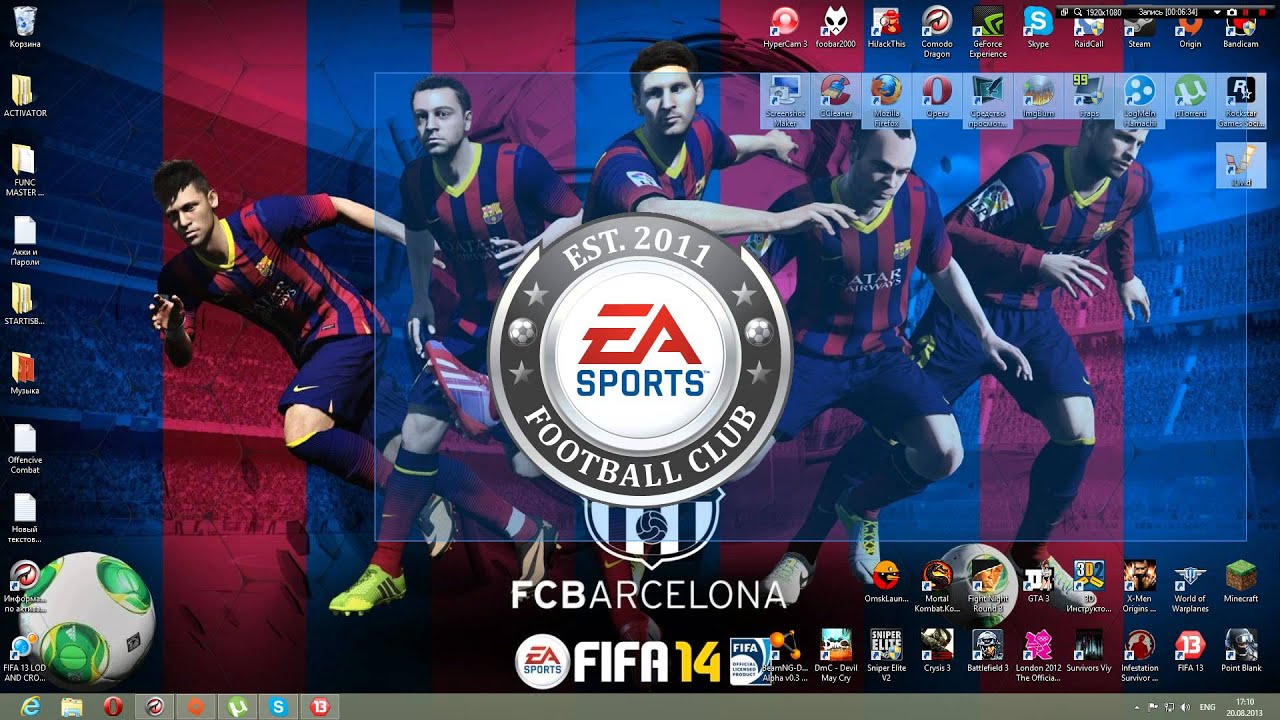
Task: Launch ImgBurn desktop shortcut
Action: pos(1038,97)
